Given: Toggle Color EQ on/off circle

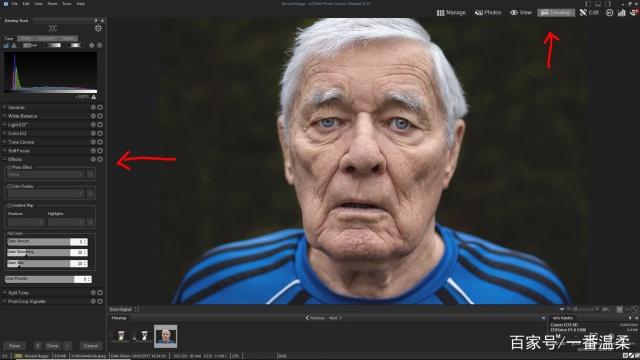Looking at the screenshot, I should (100, 133).
